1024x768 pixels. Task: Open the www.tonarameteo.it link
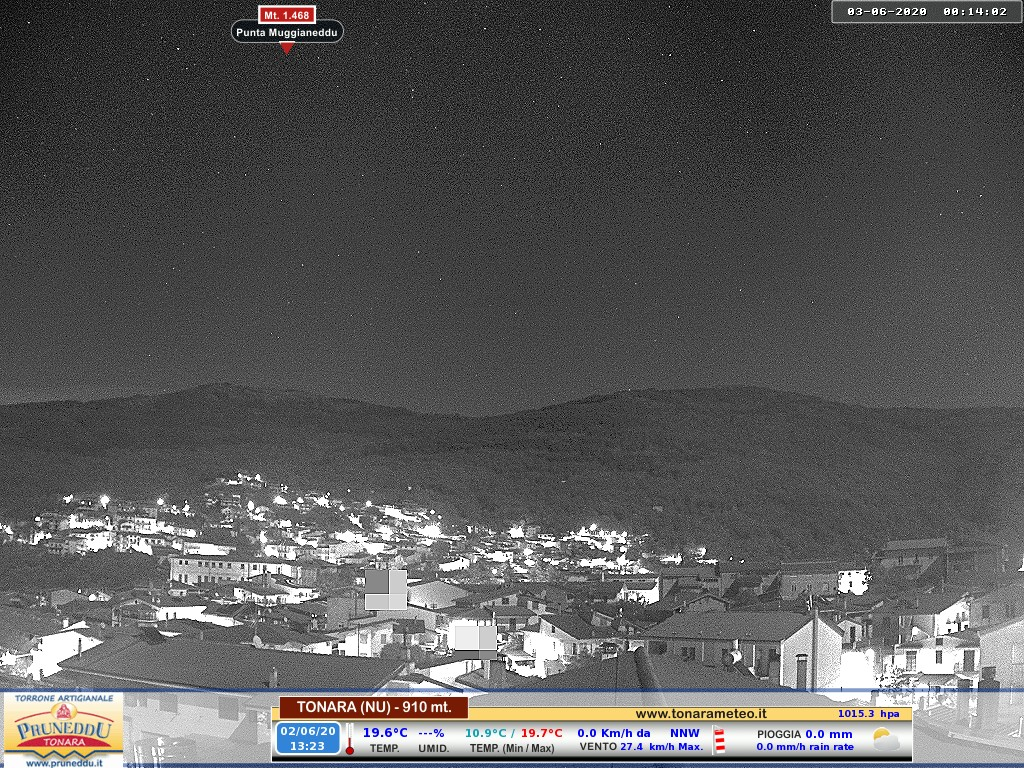tap(701, 714)
